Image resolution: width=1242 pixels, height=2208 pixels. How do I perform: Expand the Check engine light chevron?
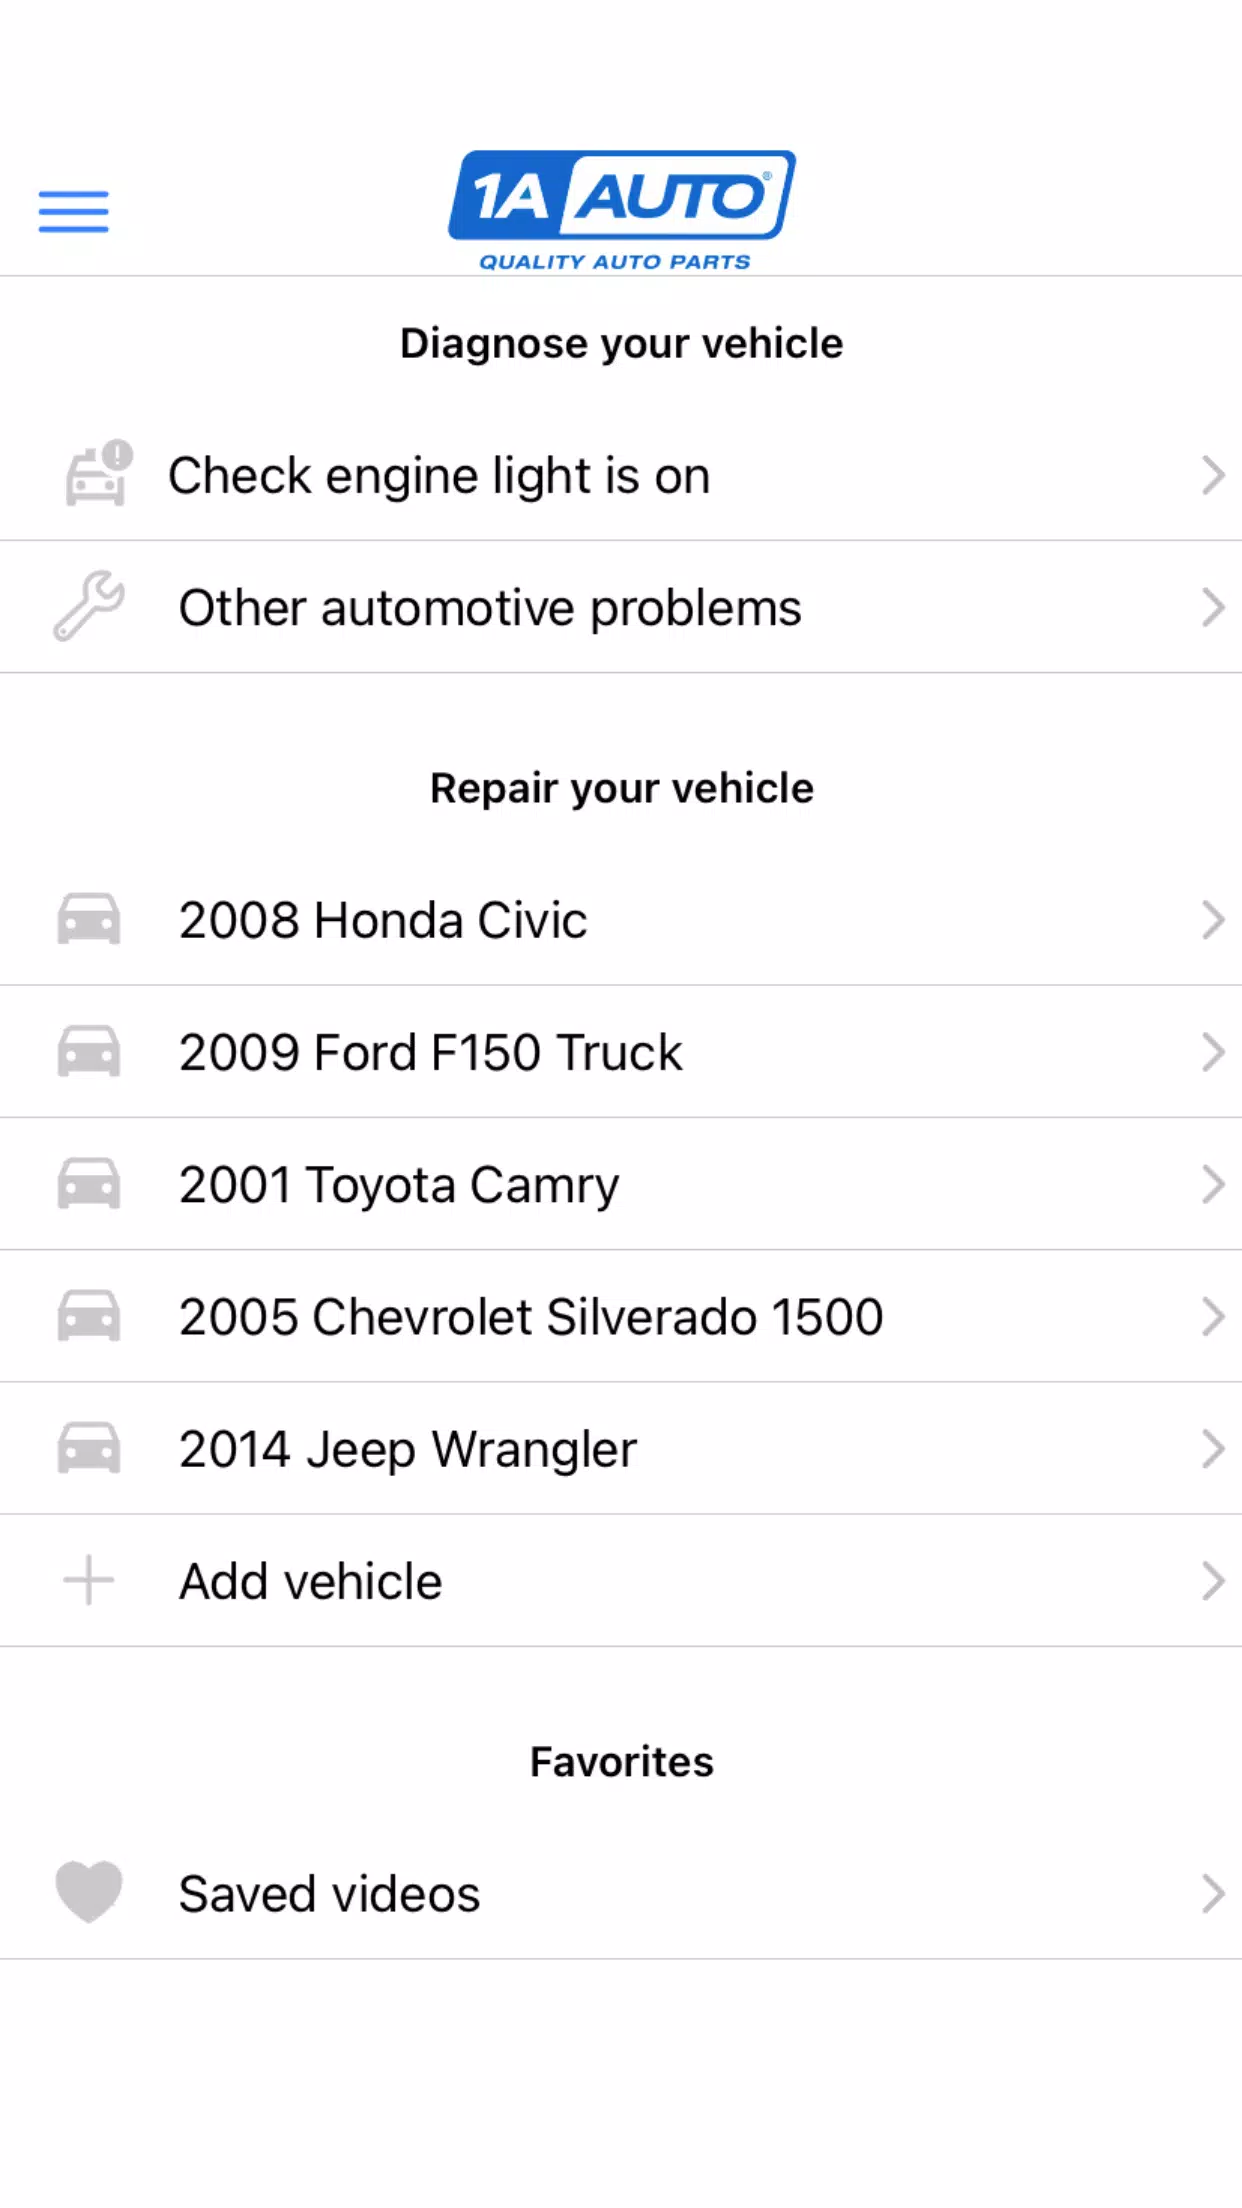click(x=1212, y=475)
